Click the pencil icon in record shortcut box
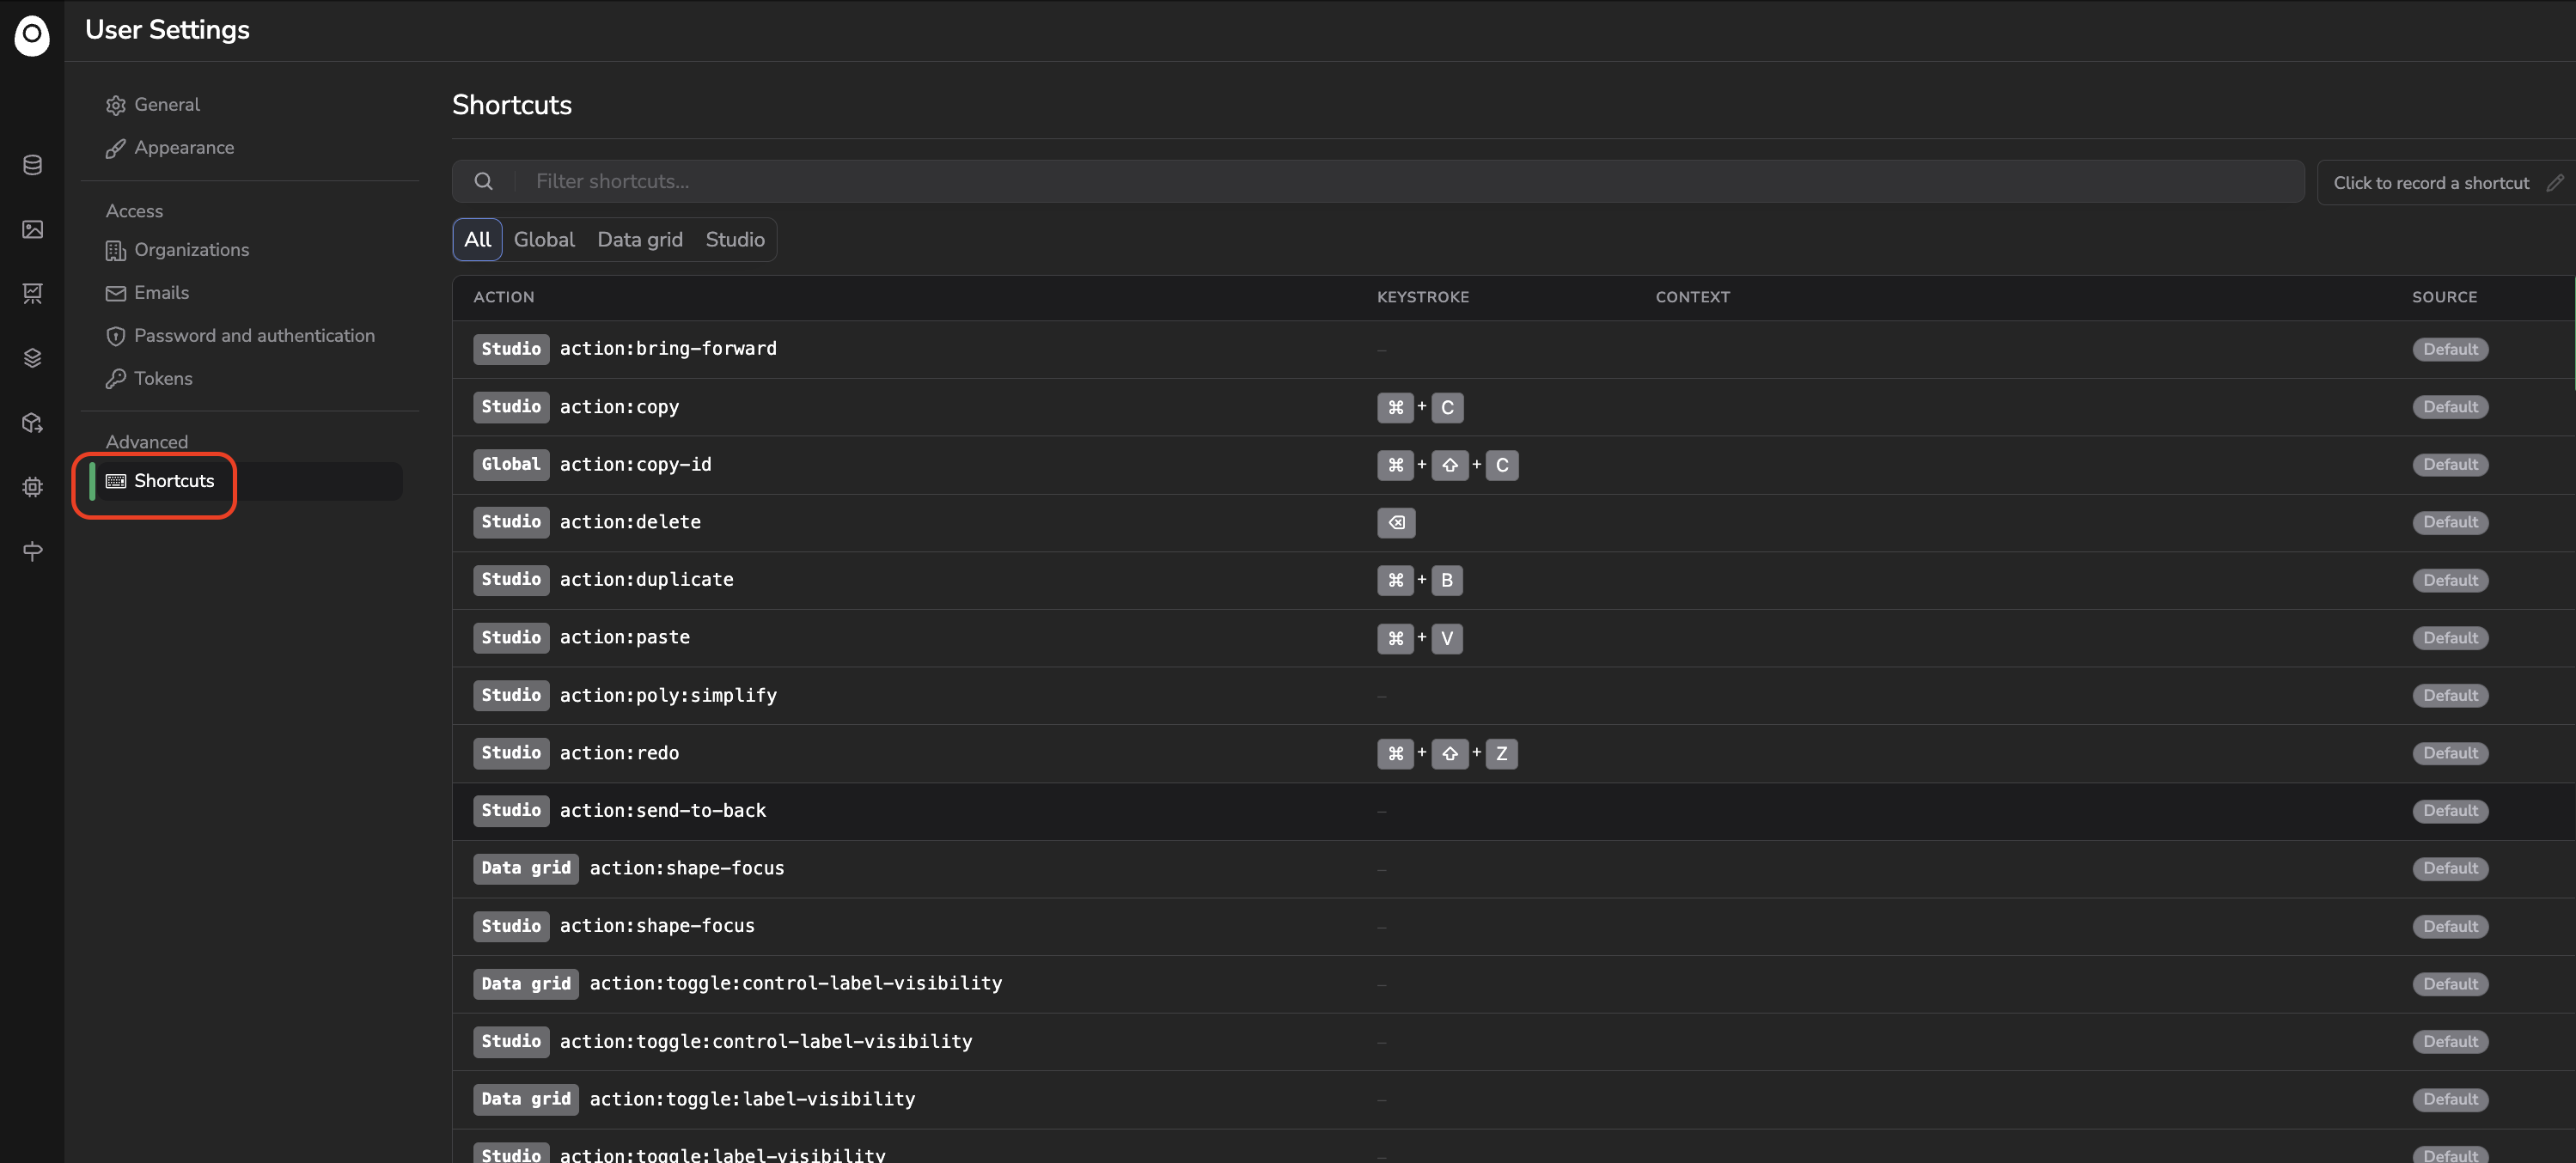Screen dimensions: 2576x1163 [2555, 182]
